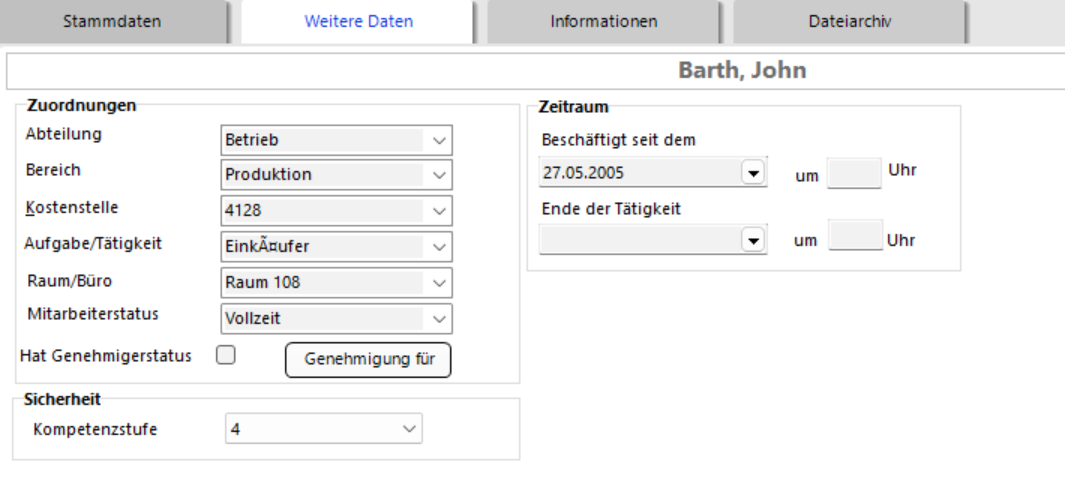1065x504 pixels.
Task: Select the Weitere Daten tab
Action: pos(358,21)
